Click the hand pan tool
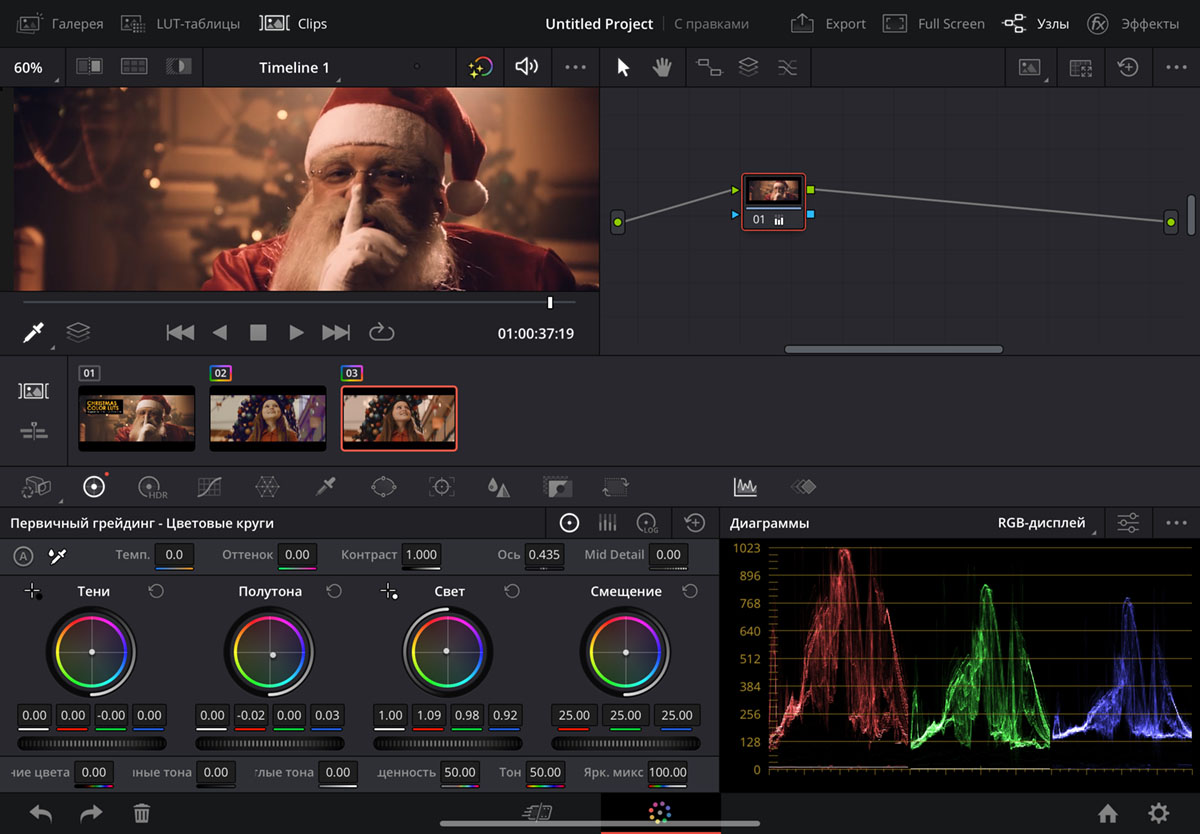The image size is (1200, 834). 661,67
